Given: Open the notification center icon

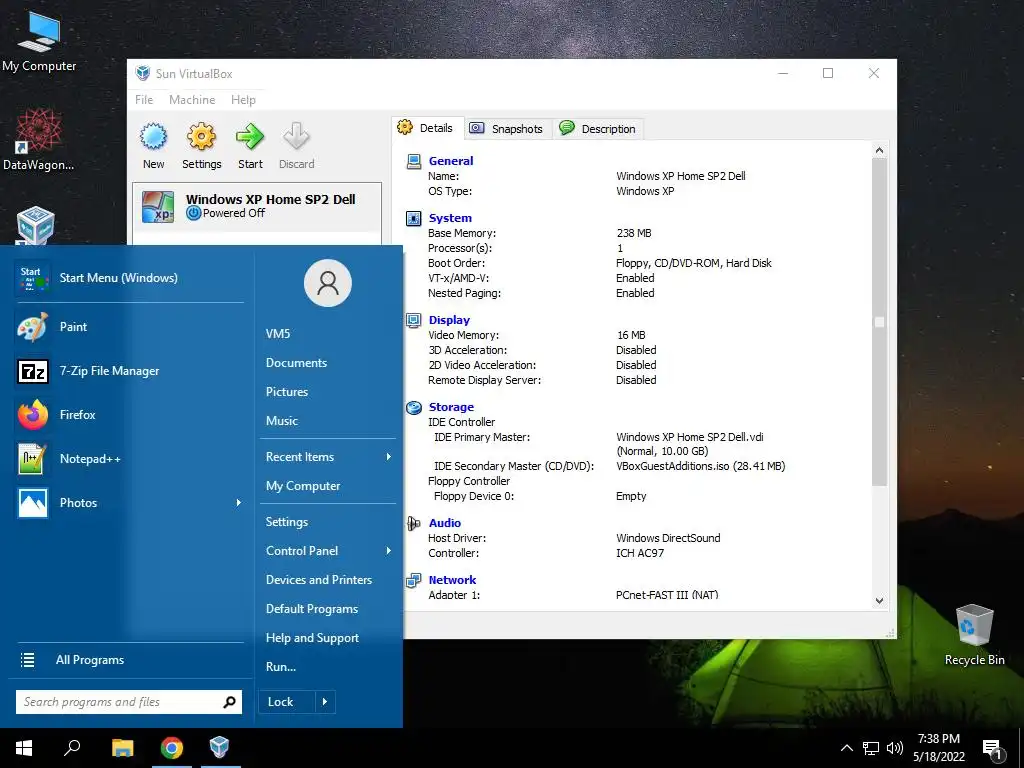Looking at the screenshot, I should pyautogui.click(x=993, y=749).
